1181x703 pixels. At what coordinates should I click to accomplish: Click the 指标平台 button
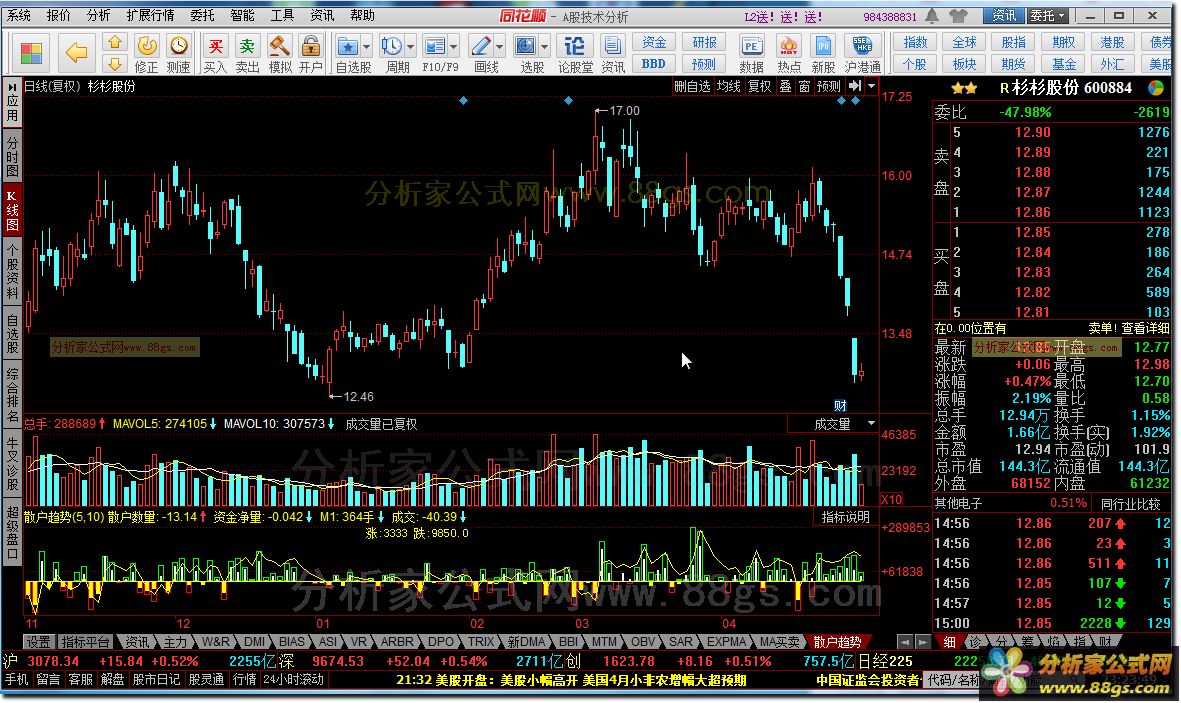tap(85, 641)
